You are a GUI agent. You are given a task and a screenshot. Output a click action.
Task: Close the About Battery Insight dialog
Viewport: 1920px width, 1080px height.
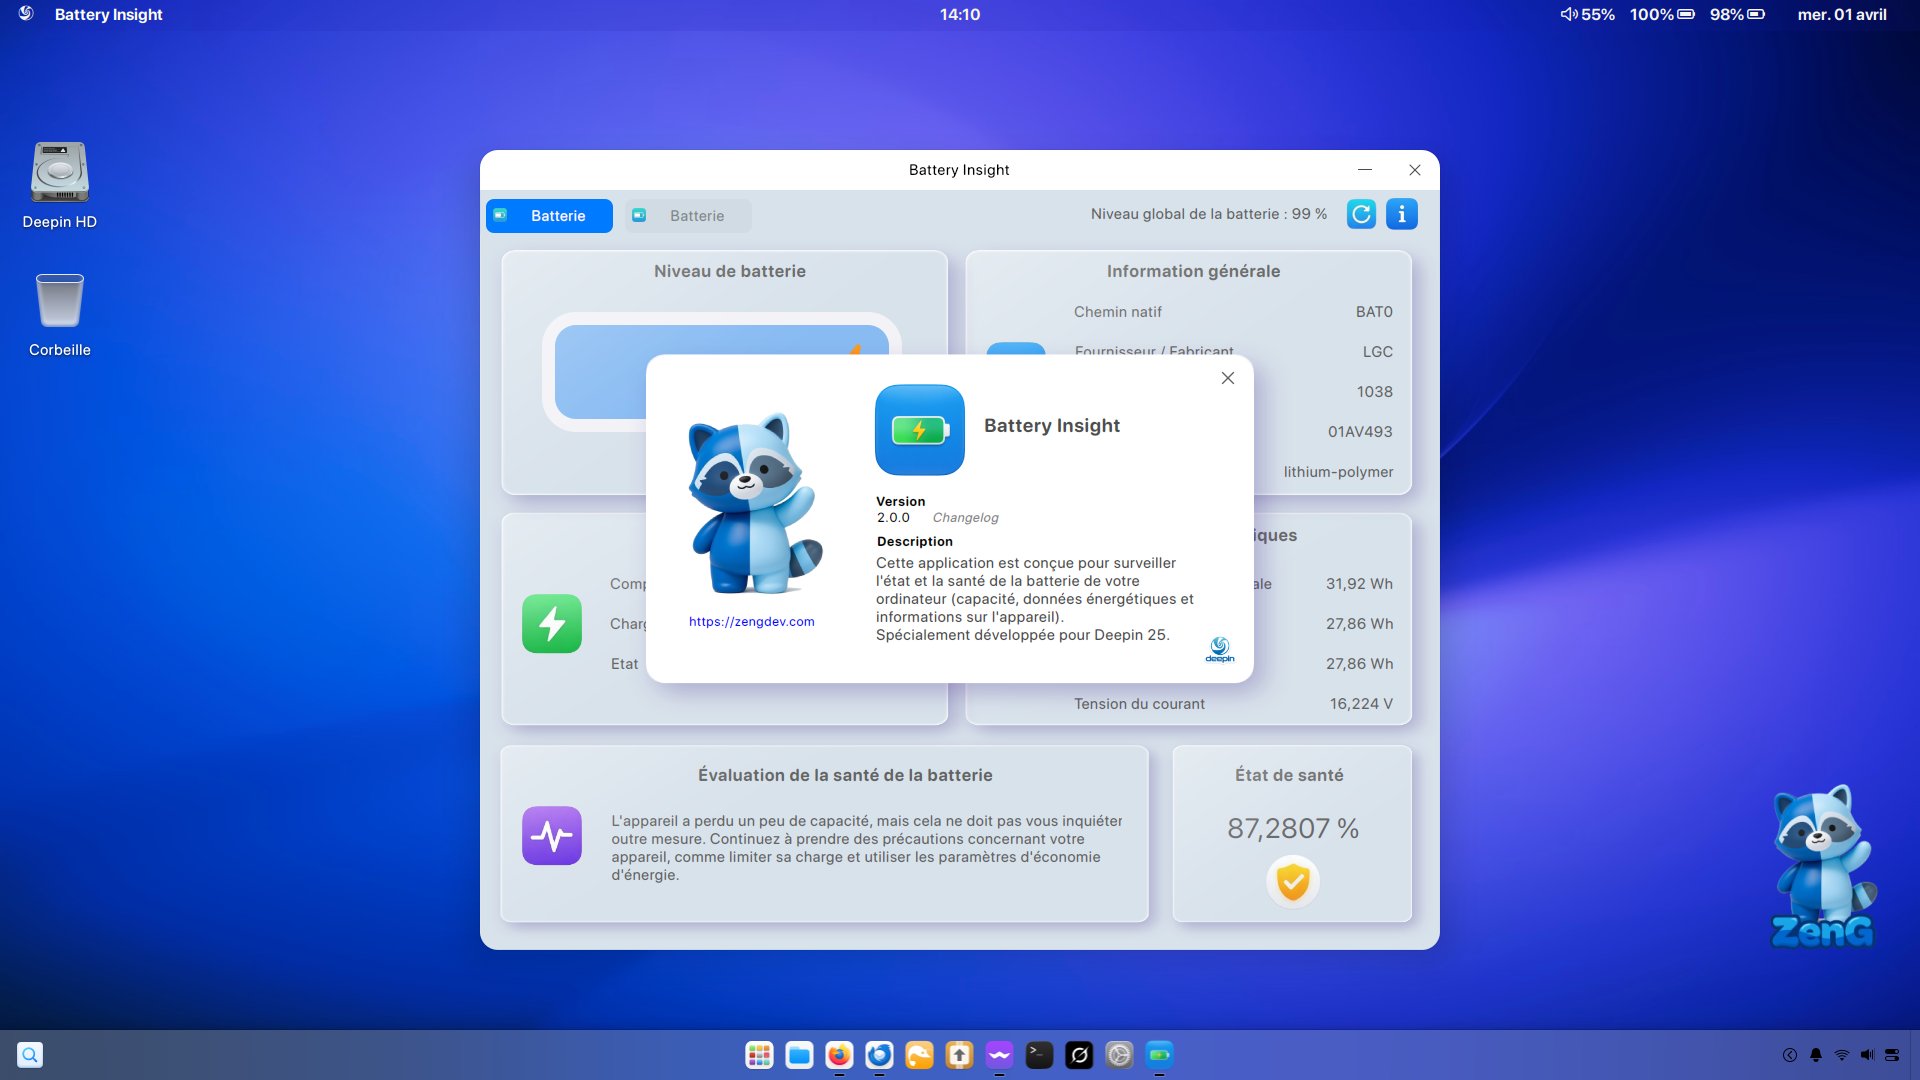1228,378
